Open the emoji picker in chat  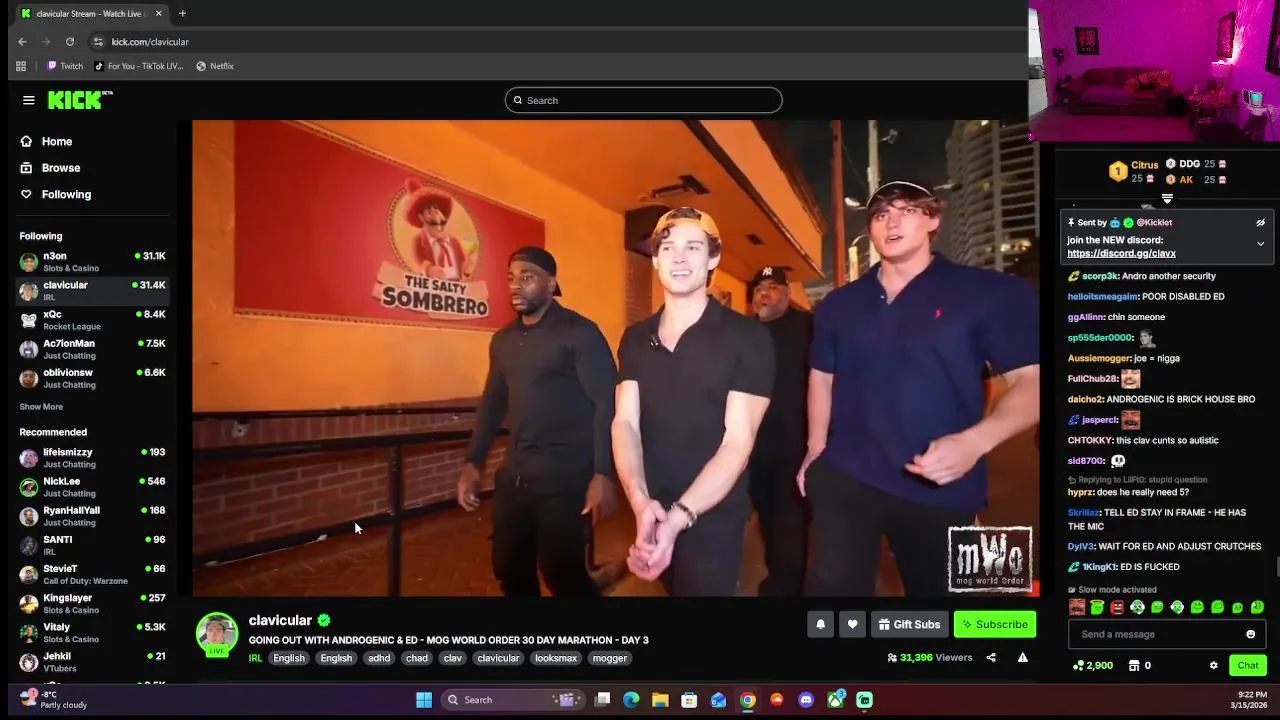(1250, 634)
